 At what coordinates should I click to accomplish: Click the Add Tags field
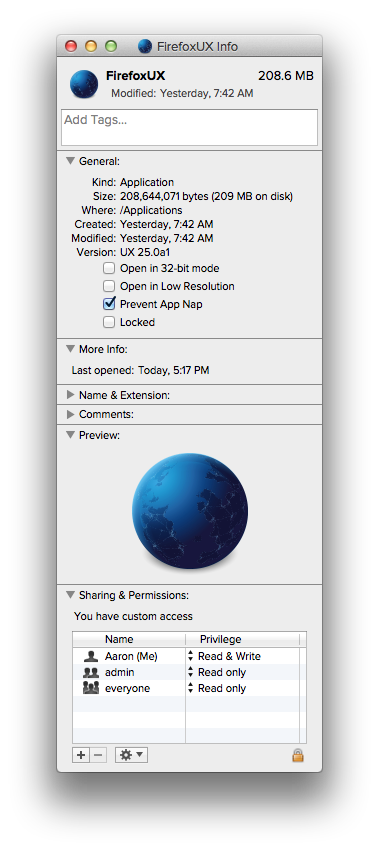(190, 128)
